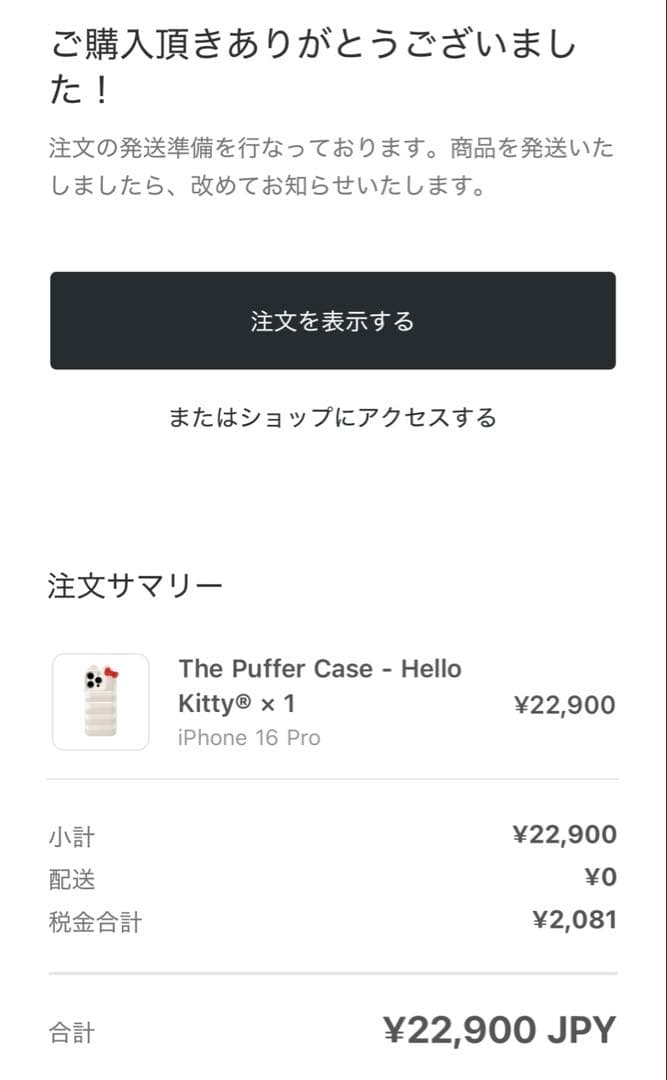667x1080 pixels.
Task: Click the "注文を表示する" button
Action: tap(333, 320)
